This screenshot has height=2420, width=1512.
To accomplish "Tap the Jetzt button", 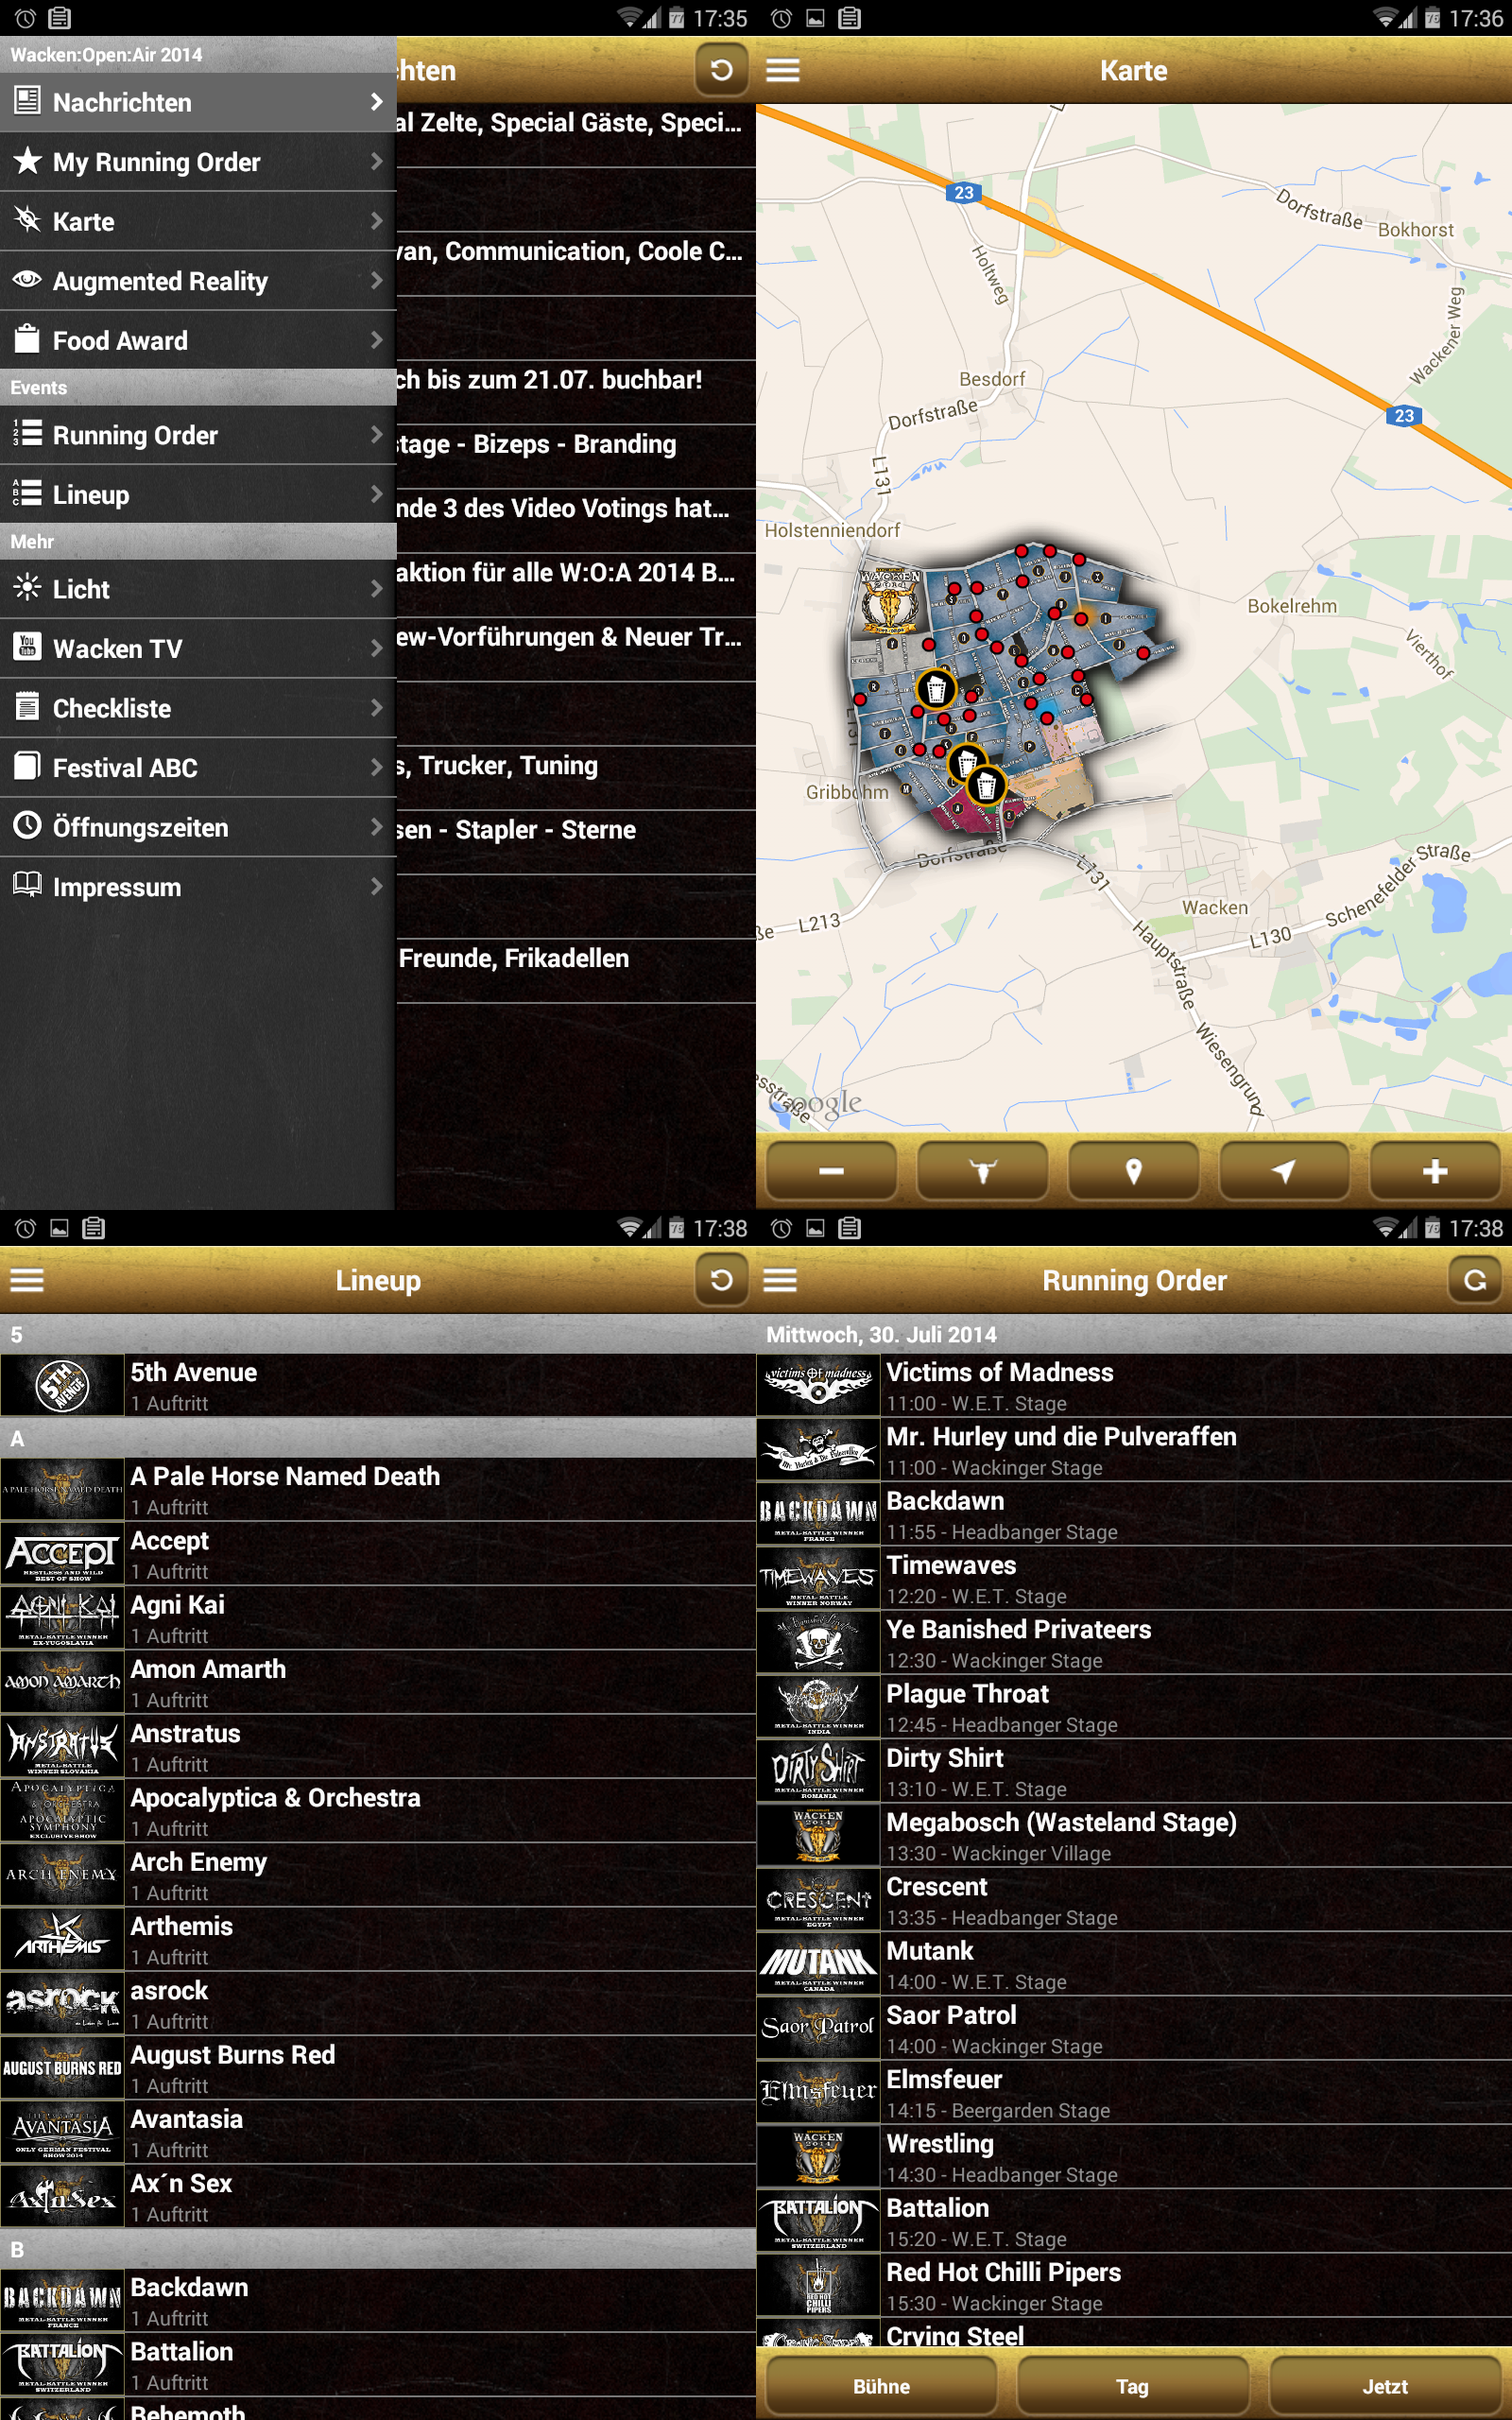I will (x=1385, y=2386).
